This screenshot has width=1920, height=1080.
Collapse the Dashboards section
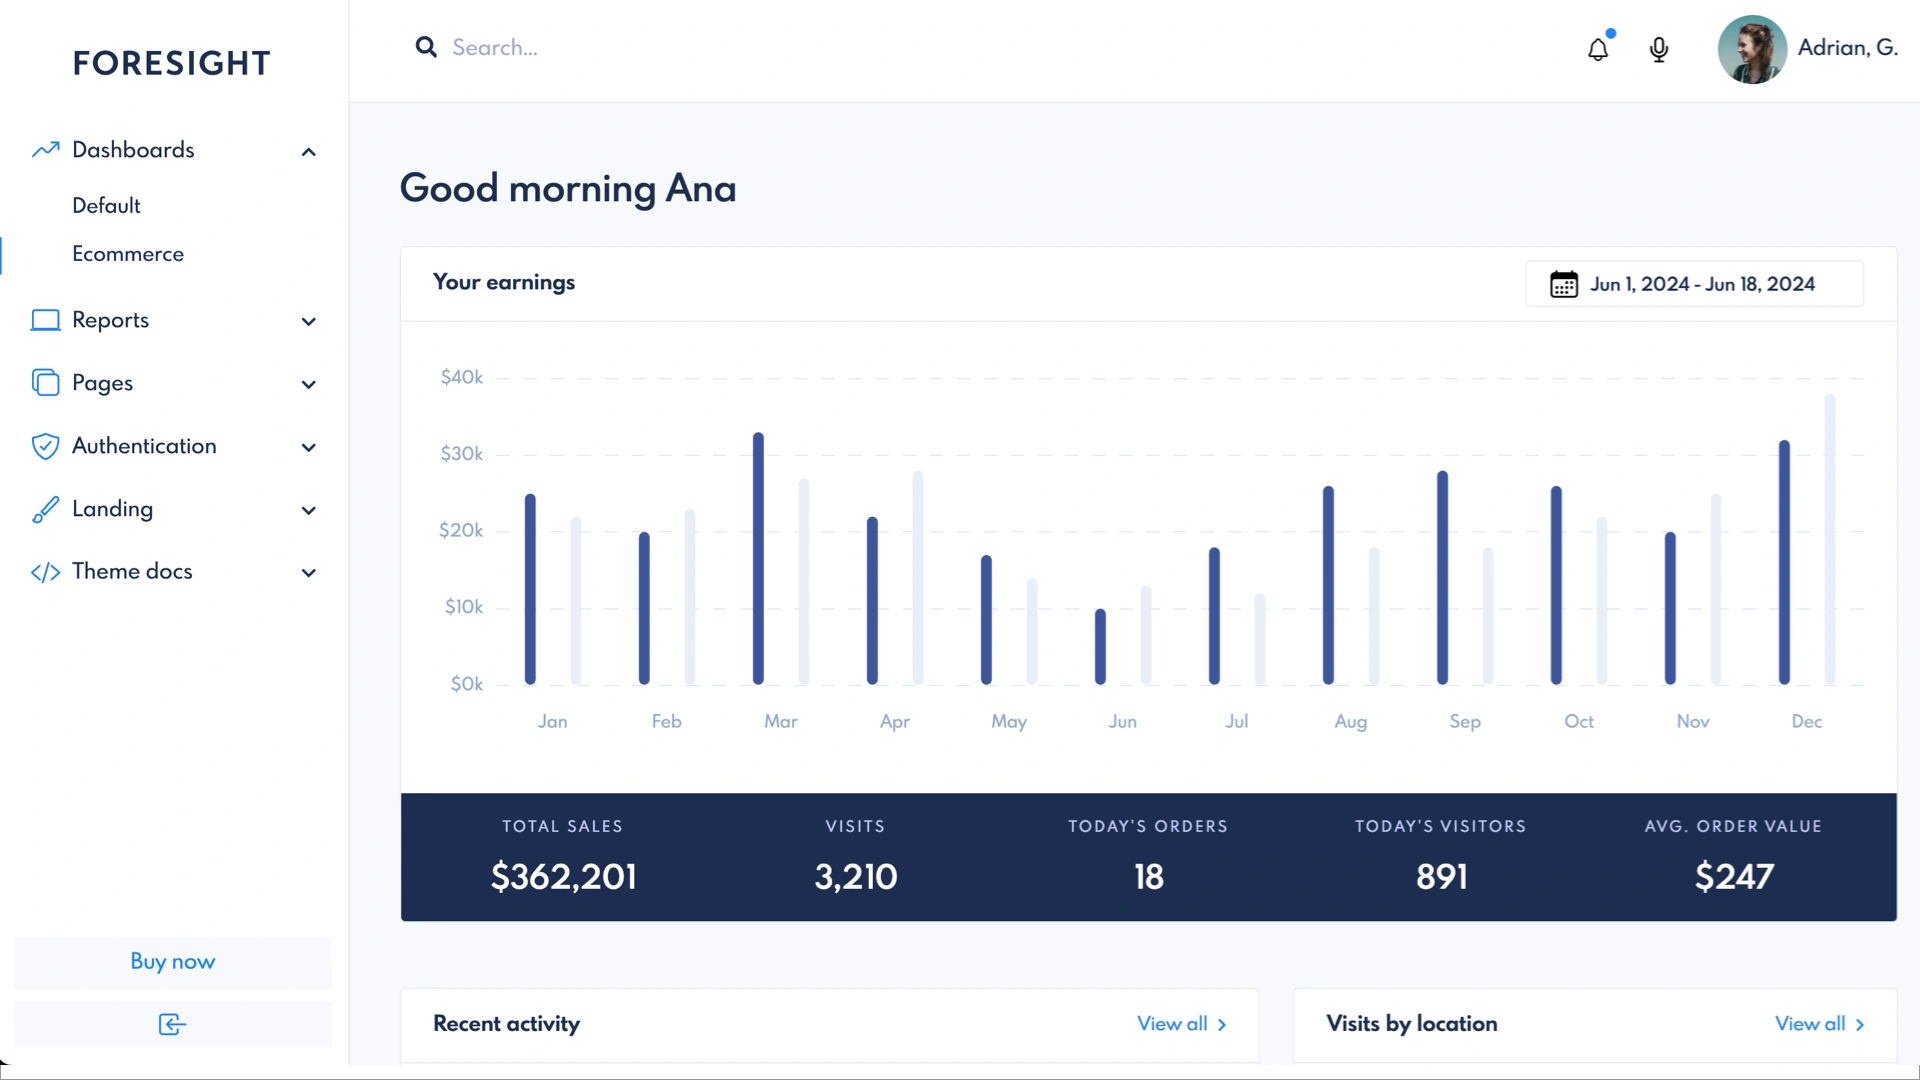[x=309, y=151]
